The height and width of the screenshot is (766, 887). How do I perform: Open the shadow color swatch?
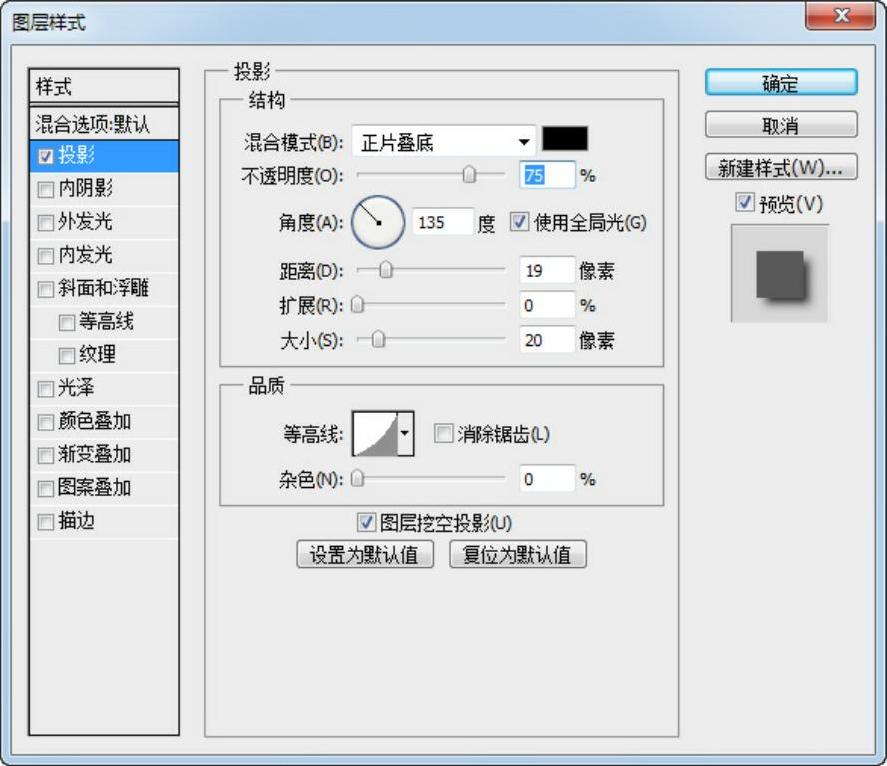click(x=564, y=140)
